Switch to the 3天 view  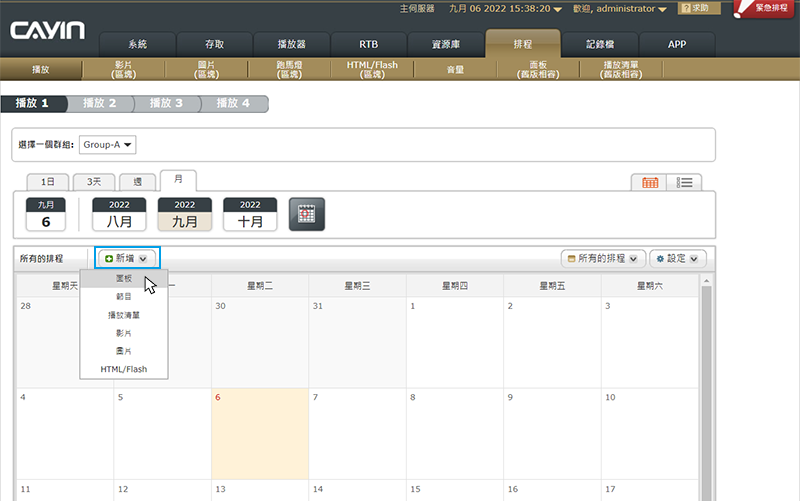pyautogui.click(x=94, y=182)
